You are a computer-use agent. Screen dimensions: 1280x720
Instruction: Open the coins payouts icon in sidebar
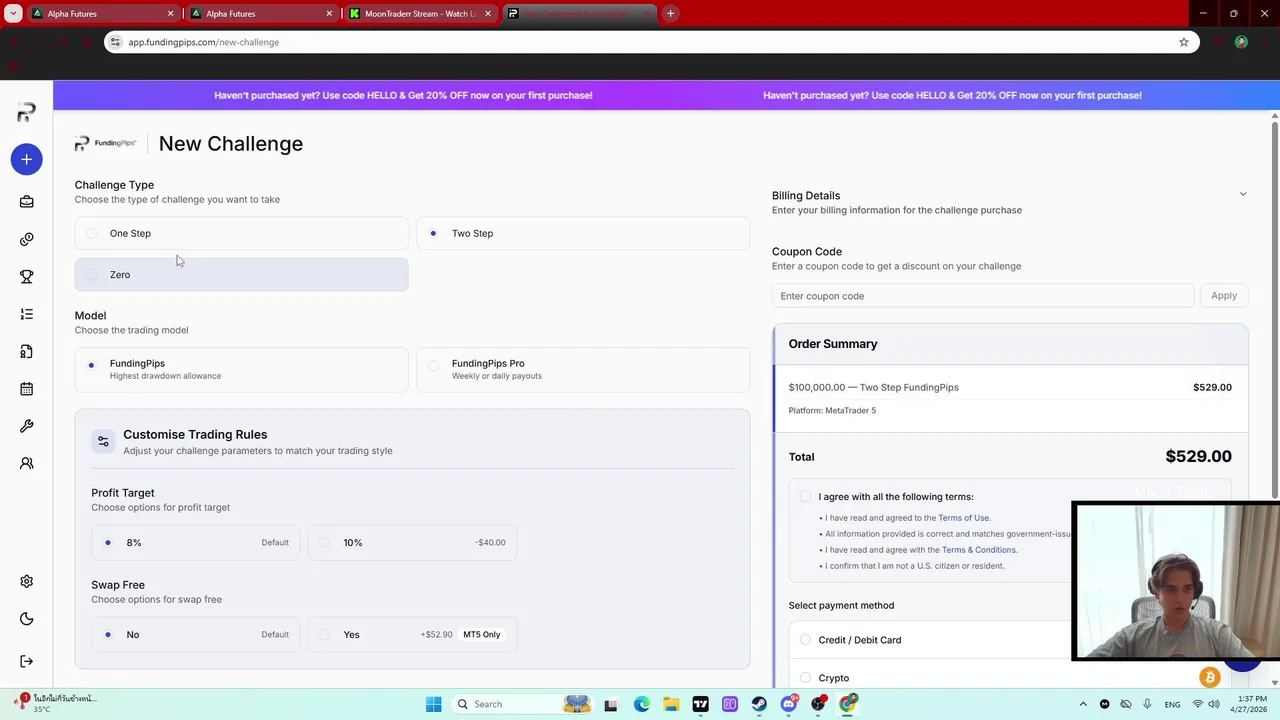pyautogui.click(x=27, y=239)
